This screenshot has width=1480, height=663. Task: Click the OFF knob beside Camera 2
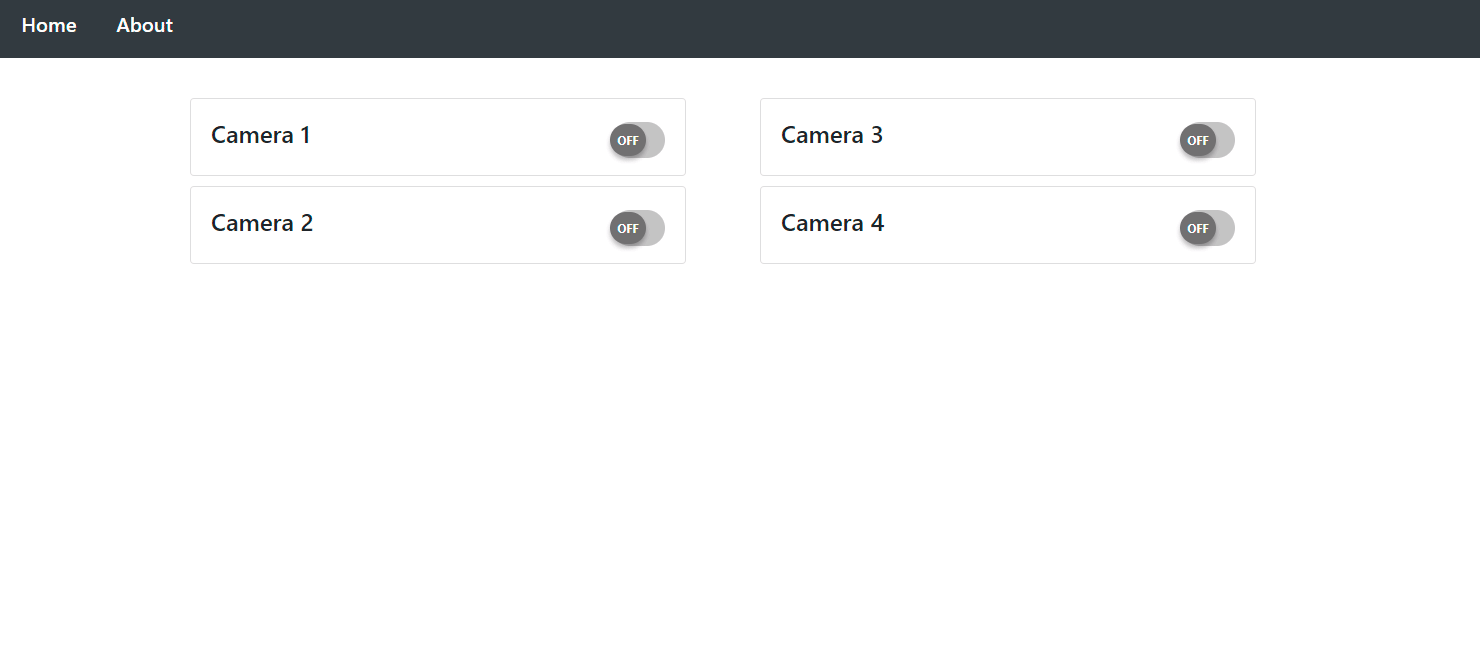click(x=628, y=228)
